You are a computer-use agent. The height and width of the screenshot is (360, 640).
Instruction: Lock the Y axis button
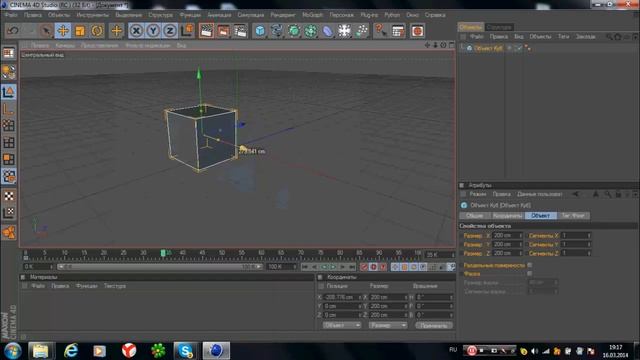pyautogui.click(x=153, y=31)
